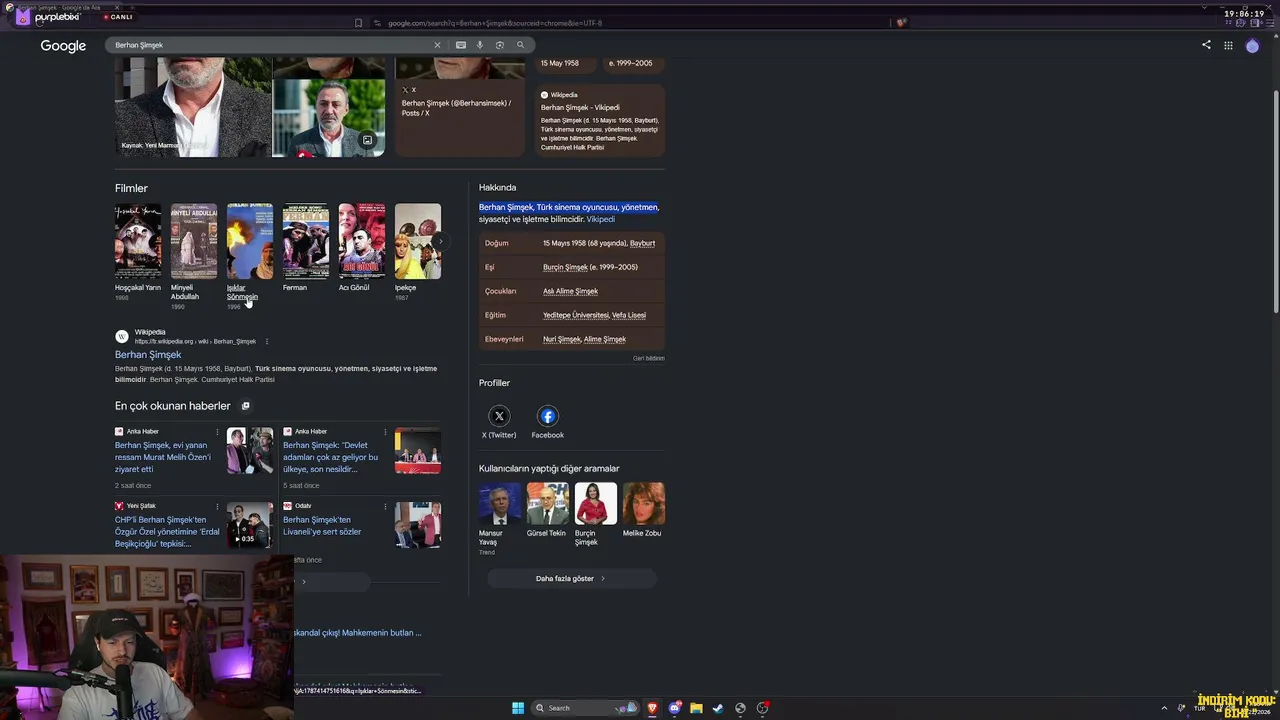Open the Google account avatar menu
This screenshot has height=720, width=1280.
click(1252, 45)
